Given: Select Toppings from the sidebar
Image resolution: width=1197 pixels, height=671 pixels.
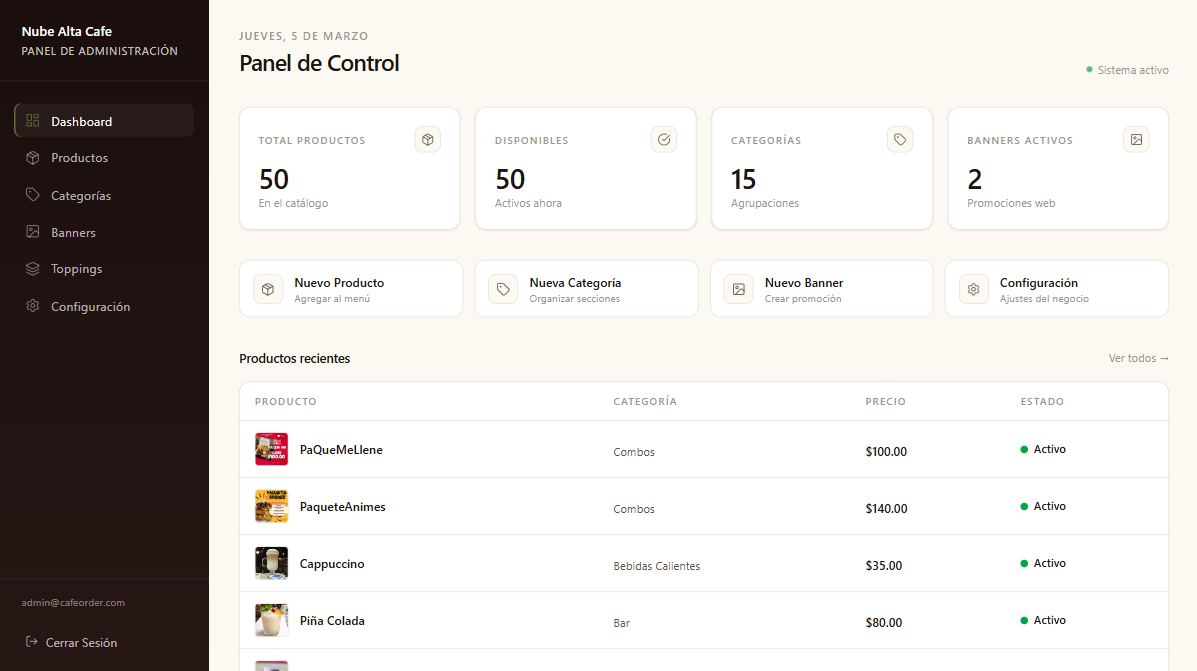Looking at the screenshot, I should (x=76, y=269).
